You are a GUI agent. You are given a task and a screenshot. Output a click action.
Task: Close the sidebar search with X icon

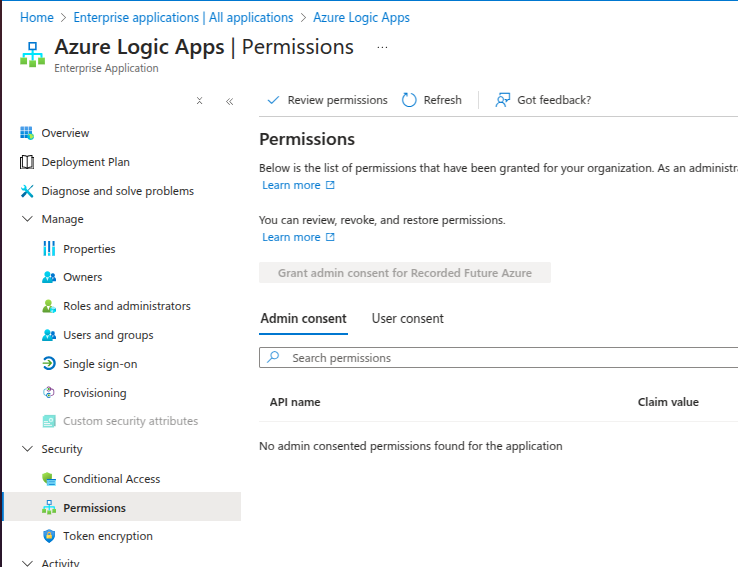(x=200, y=101)
